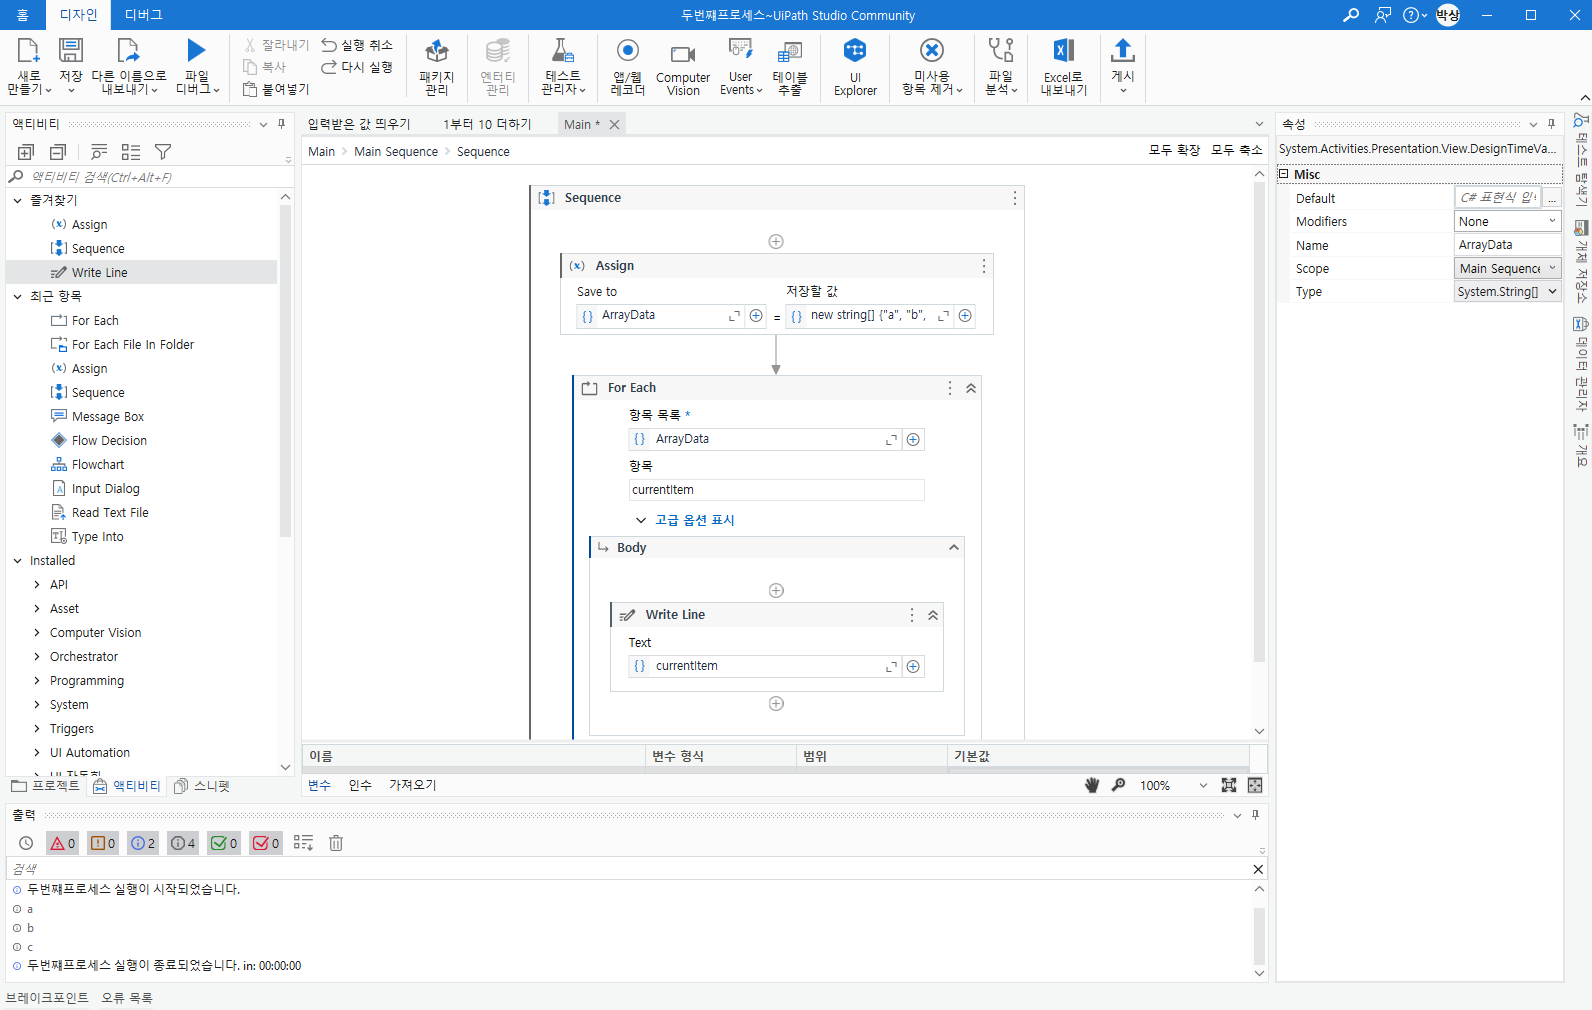The image size is (1592, 1010).
Task: Open 스니펫 (Snippets) panel
Action: coord(202,786)
